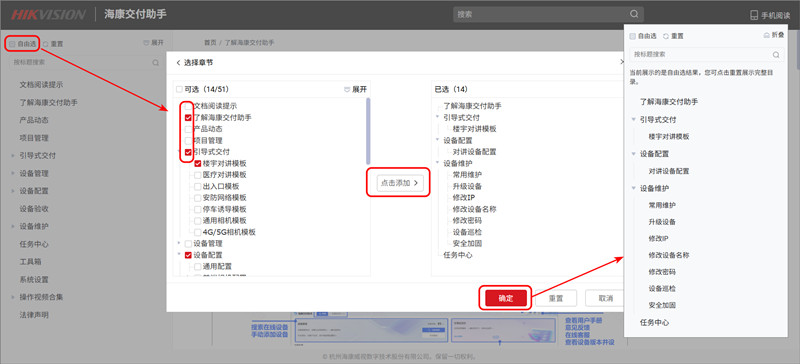Viewport: 800px width, 364px height.
Task: Click search icon in the right panel title search
Action: tap(776, 55)
